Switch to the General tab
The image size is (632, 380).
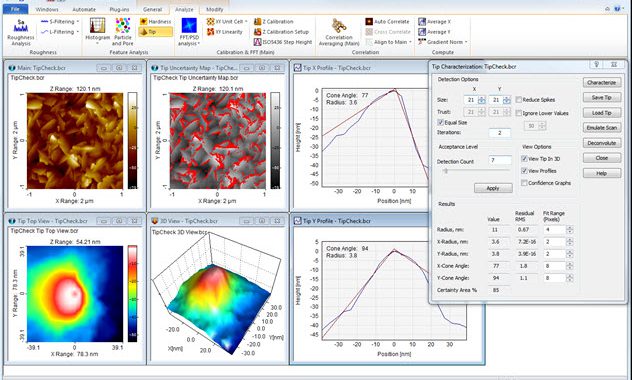(x=152, y=9)
